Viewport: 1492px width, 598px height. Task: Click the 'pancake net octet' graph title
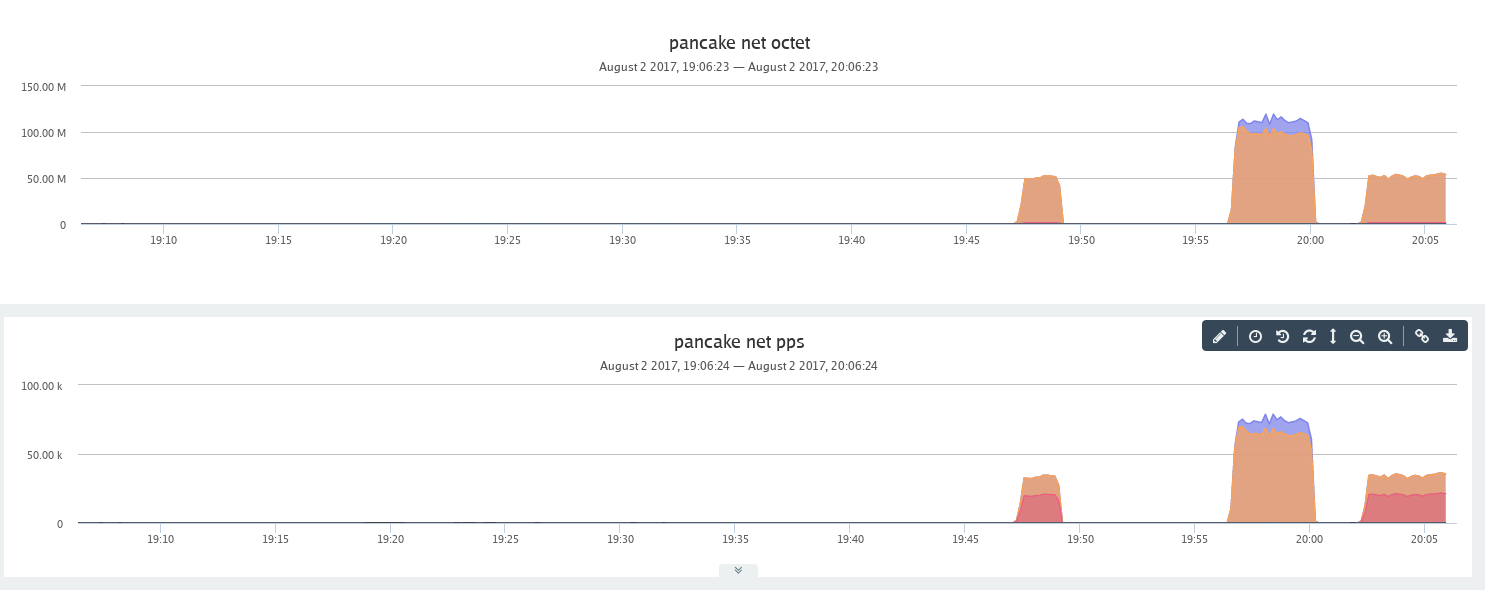tap(739, 43)
